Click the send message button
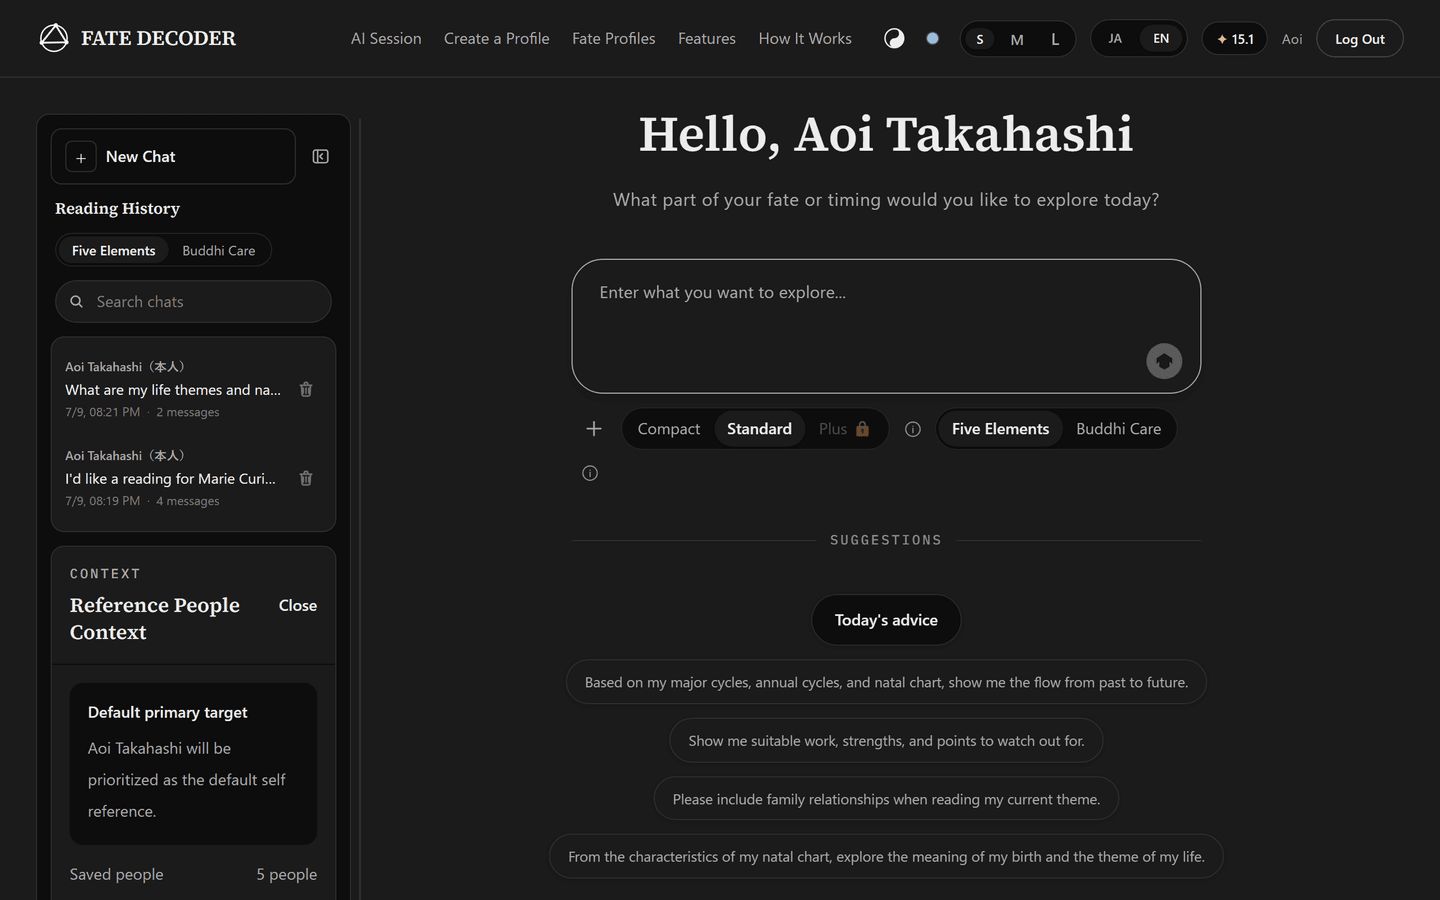The height and width of the screenshot is (900, 1440). (1164, 361)
